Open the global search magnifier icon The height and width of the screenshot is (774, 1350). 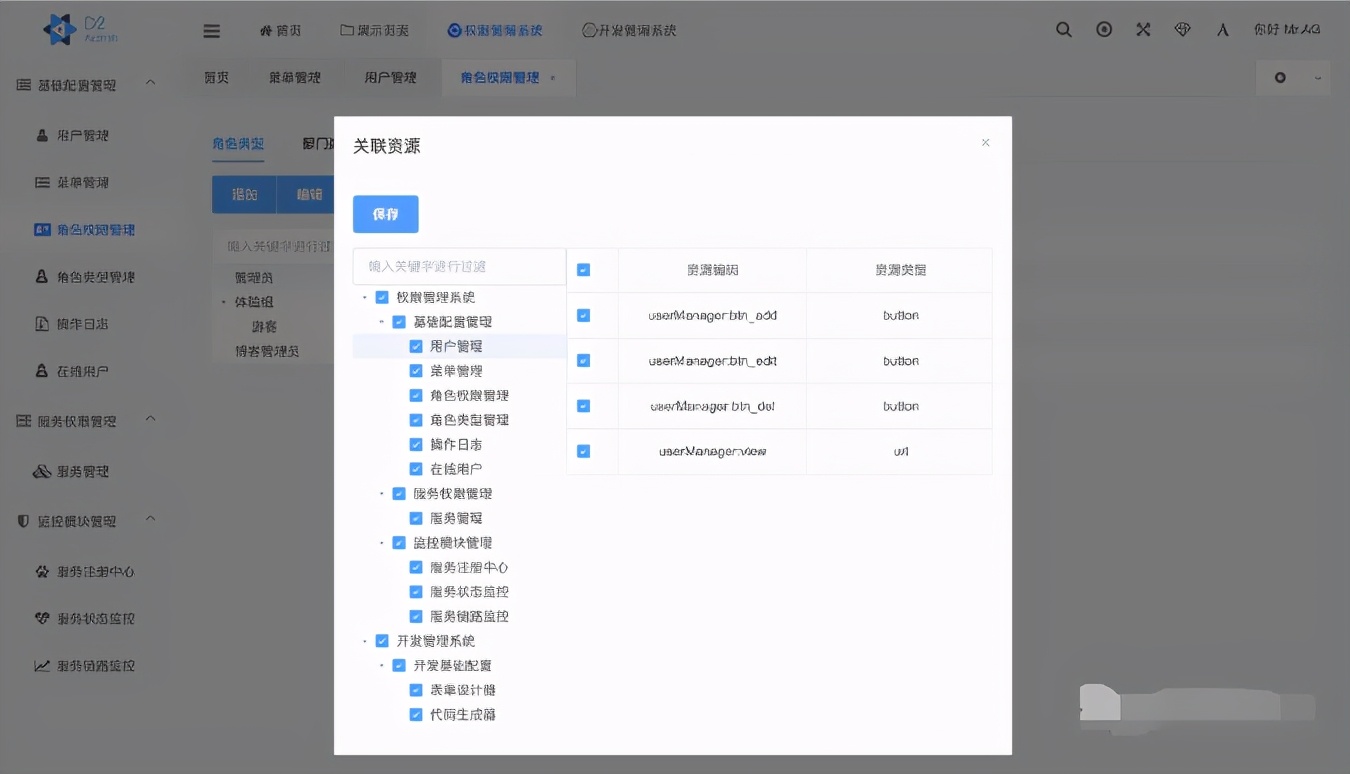(x=1063, y=30)
